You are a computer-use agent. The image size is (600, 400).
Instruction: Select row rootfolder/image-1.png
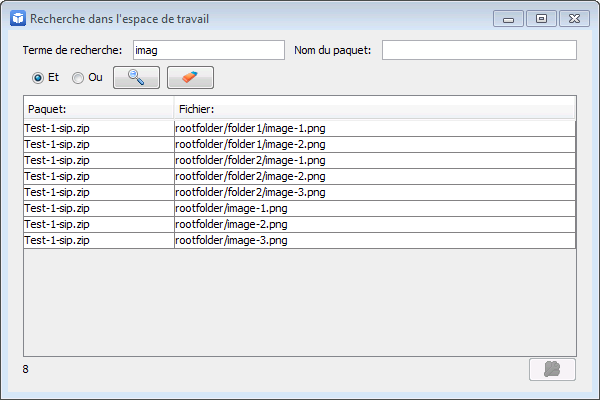300,209
